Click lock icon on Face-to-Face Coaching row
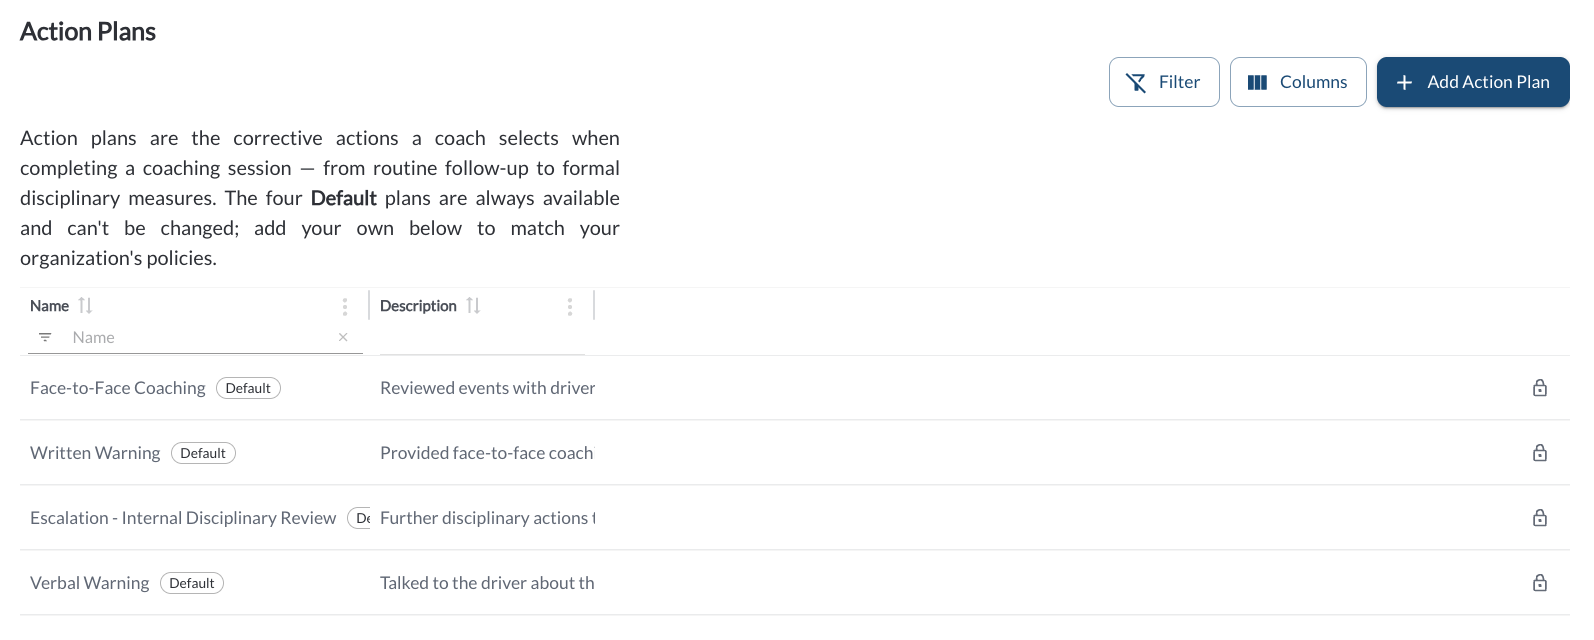This screenshot has height=640, width=1594. pyautogui.click(x=1540, y=388)
